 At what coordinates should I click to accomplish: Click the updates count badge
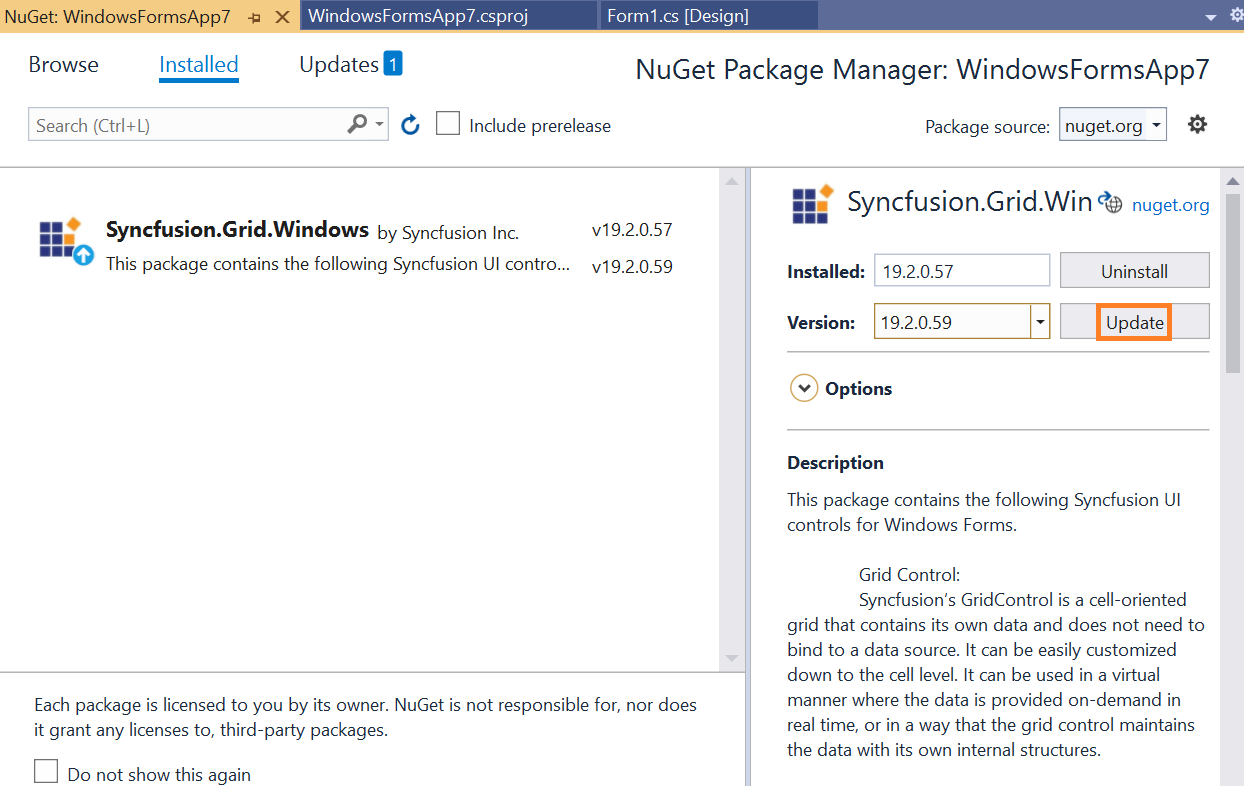[393, 64]
